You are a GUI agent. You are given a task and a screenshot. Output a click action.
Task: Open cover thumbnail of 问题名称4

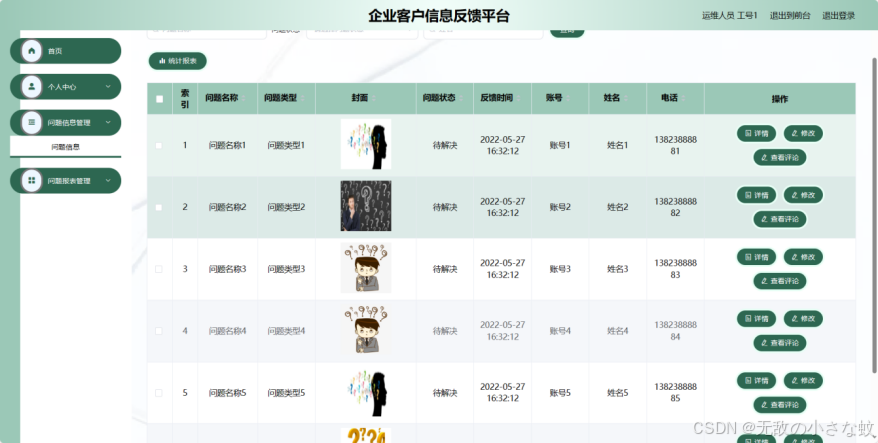[366, 329]
